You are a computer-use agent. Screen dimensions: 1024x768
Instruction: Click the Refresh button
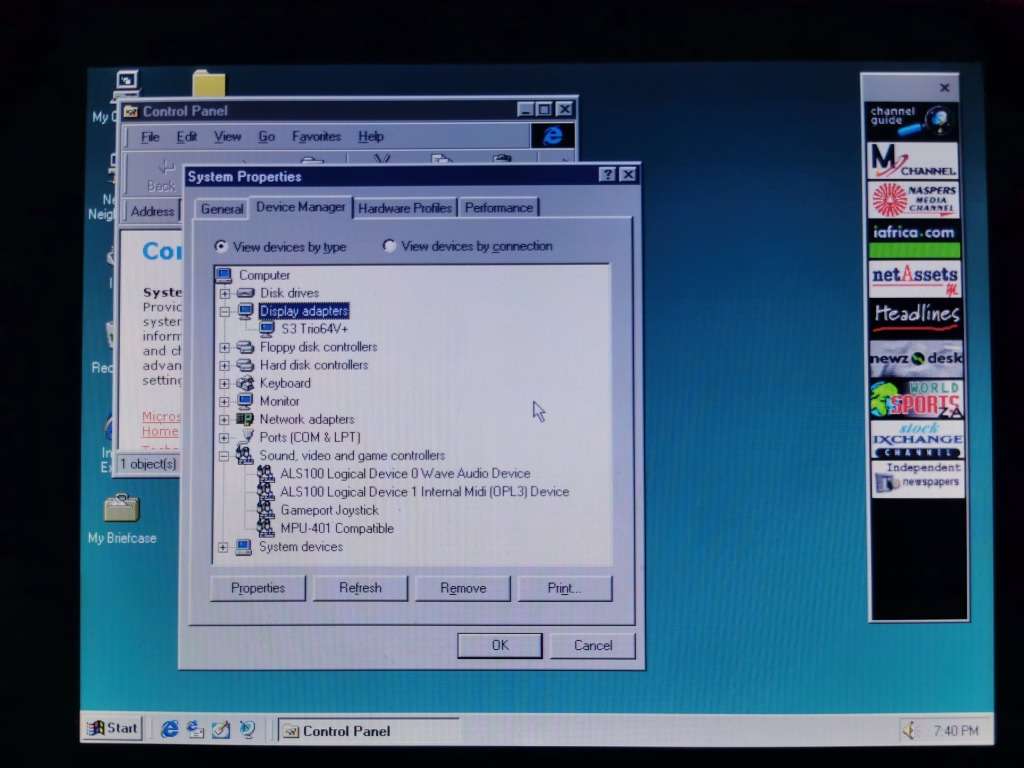point(360,588)
